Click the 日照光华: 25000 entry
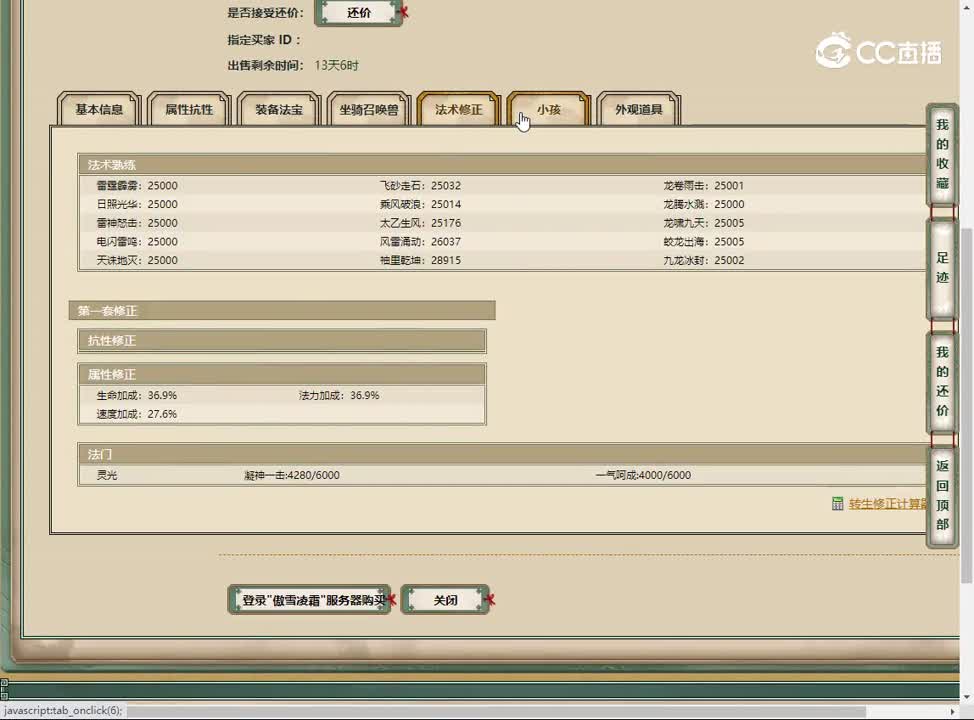The width and height of the screenshot is (974, 720). 137,204
